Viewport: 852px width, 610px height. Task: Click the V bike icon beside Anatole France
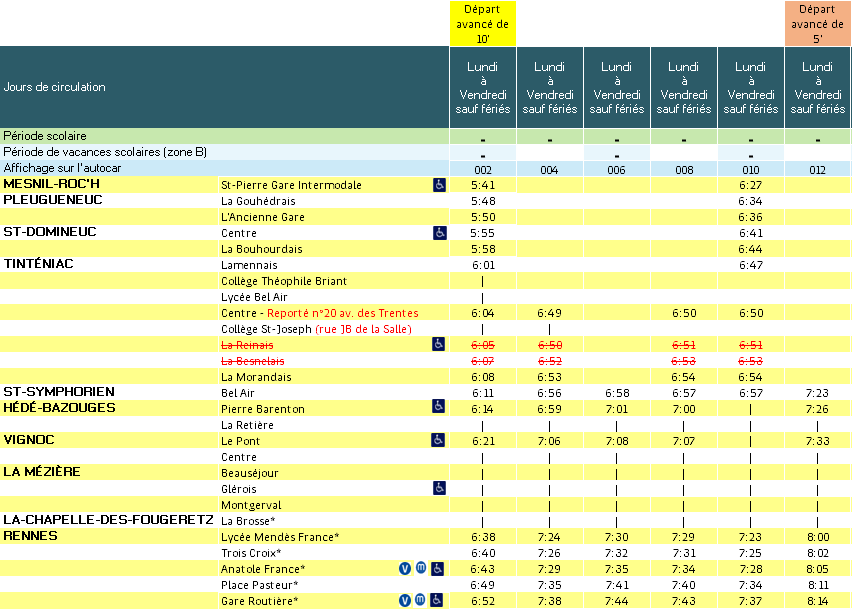click(x=405, y=569)
